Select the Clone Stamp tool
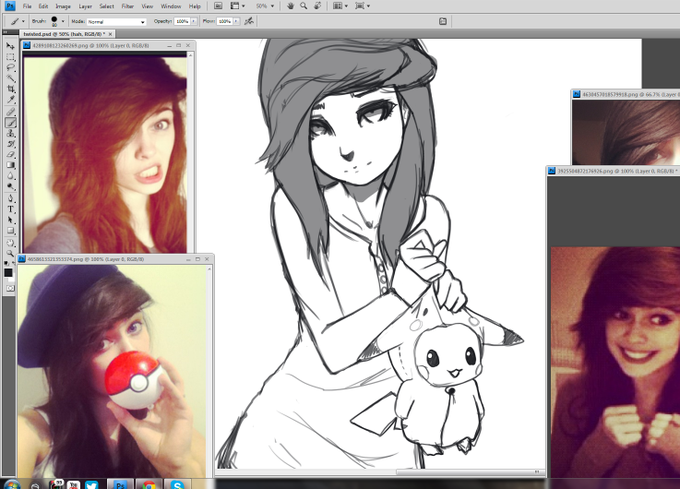 click(10, 134)
